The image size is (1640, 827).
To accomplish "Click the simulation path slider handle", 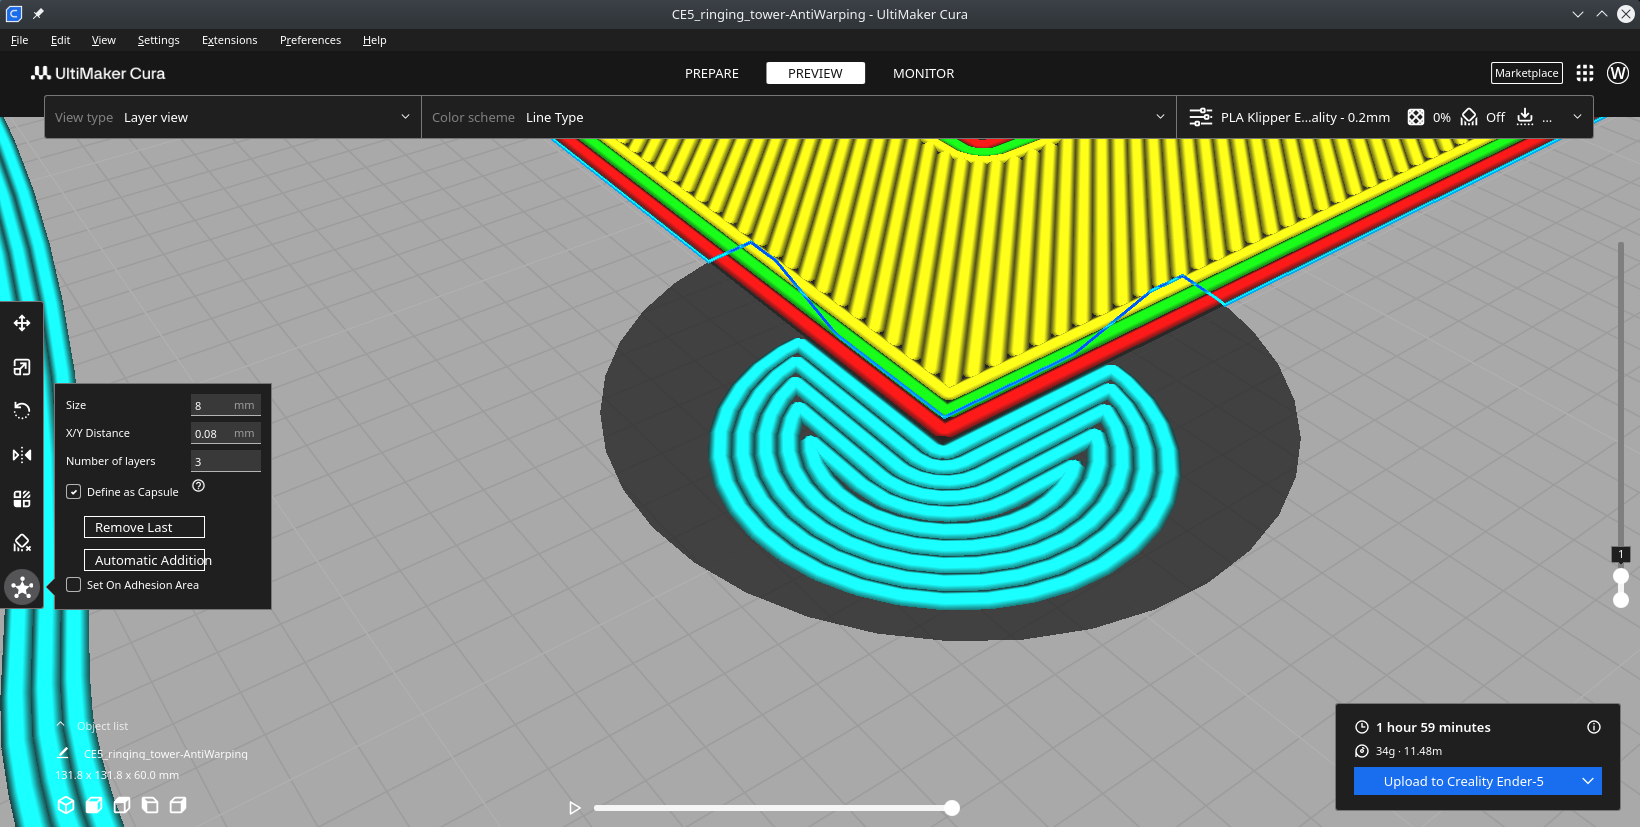I will [952, 808].
